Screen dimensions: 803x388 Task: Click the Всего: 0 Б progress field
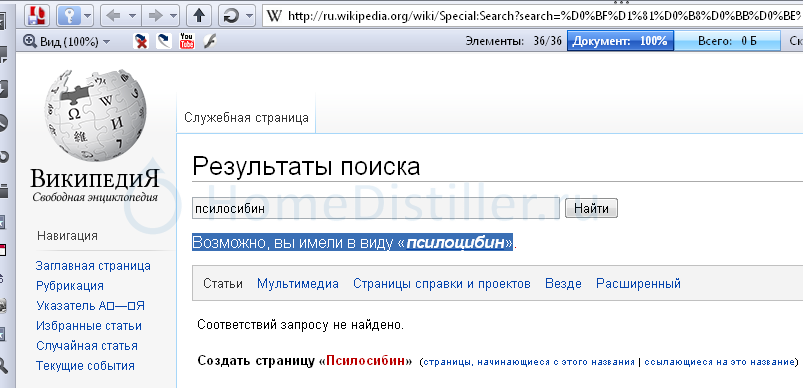727,41
